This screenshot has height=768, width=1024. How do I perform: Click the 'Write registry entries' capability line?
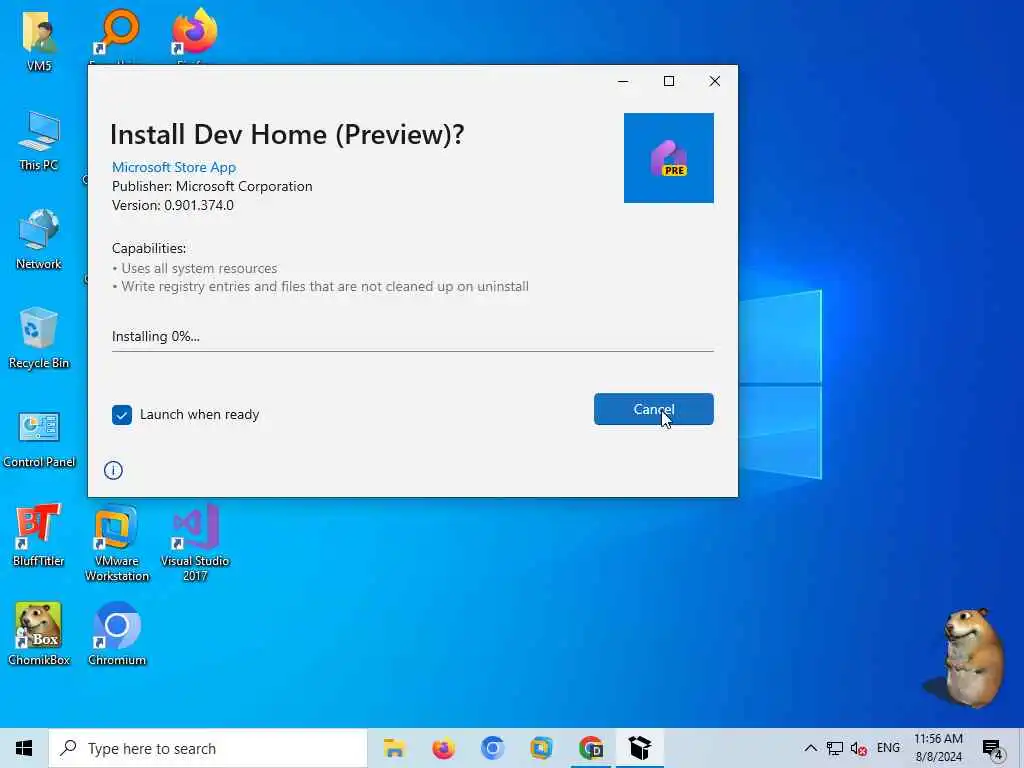[x=320, y=286]
